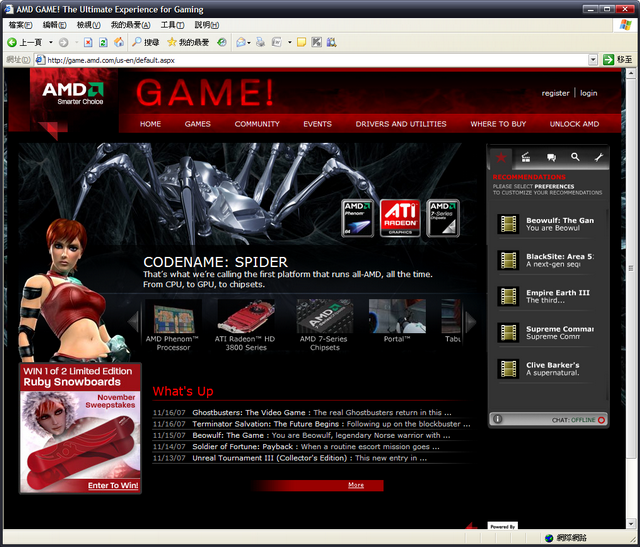640x547 pixels.
Task: Click carousel left arrow before AMD Phenom
Action: pyautogui.click(x=133, y=322)
